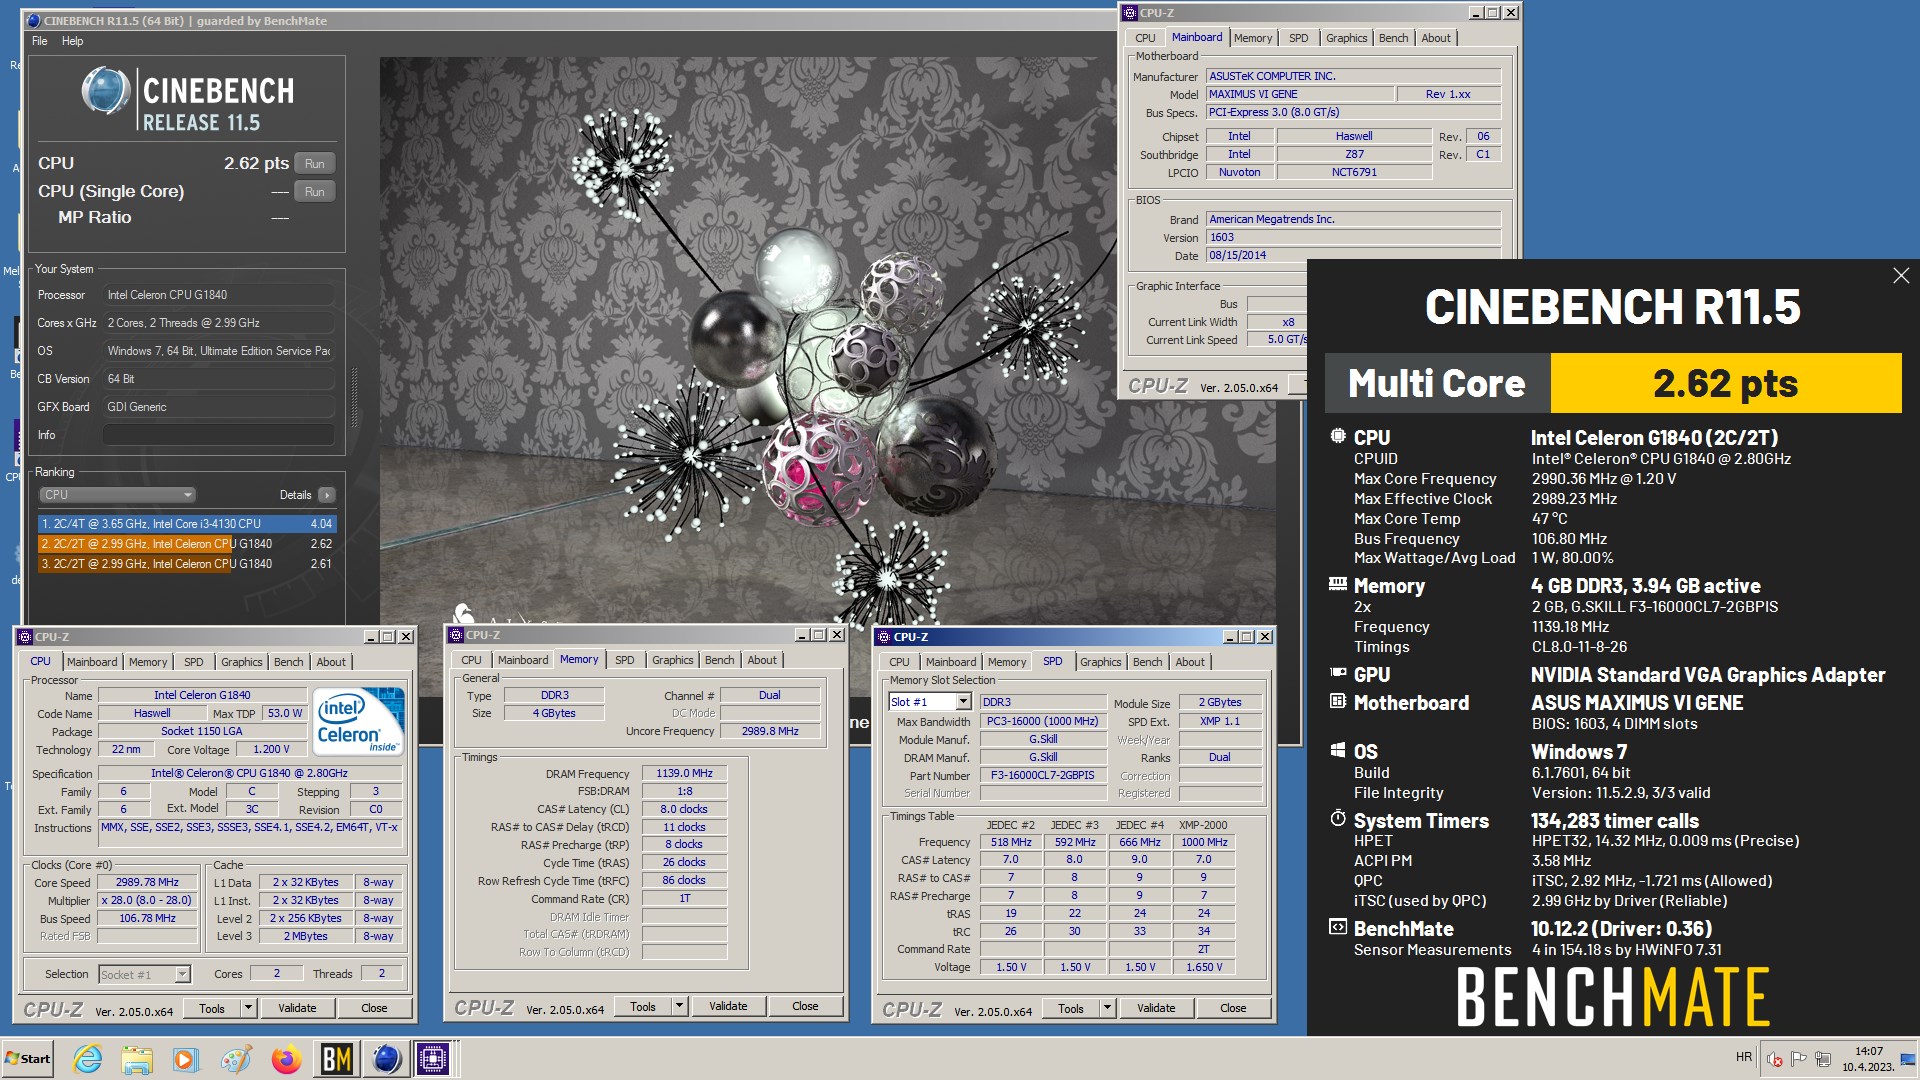This screenshot has width=1920, height=1080.
Task: Open the Slot #1 memory slot dropdown
Action: click(x=930, y=702)
